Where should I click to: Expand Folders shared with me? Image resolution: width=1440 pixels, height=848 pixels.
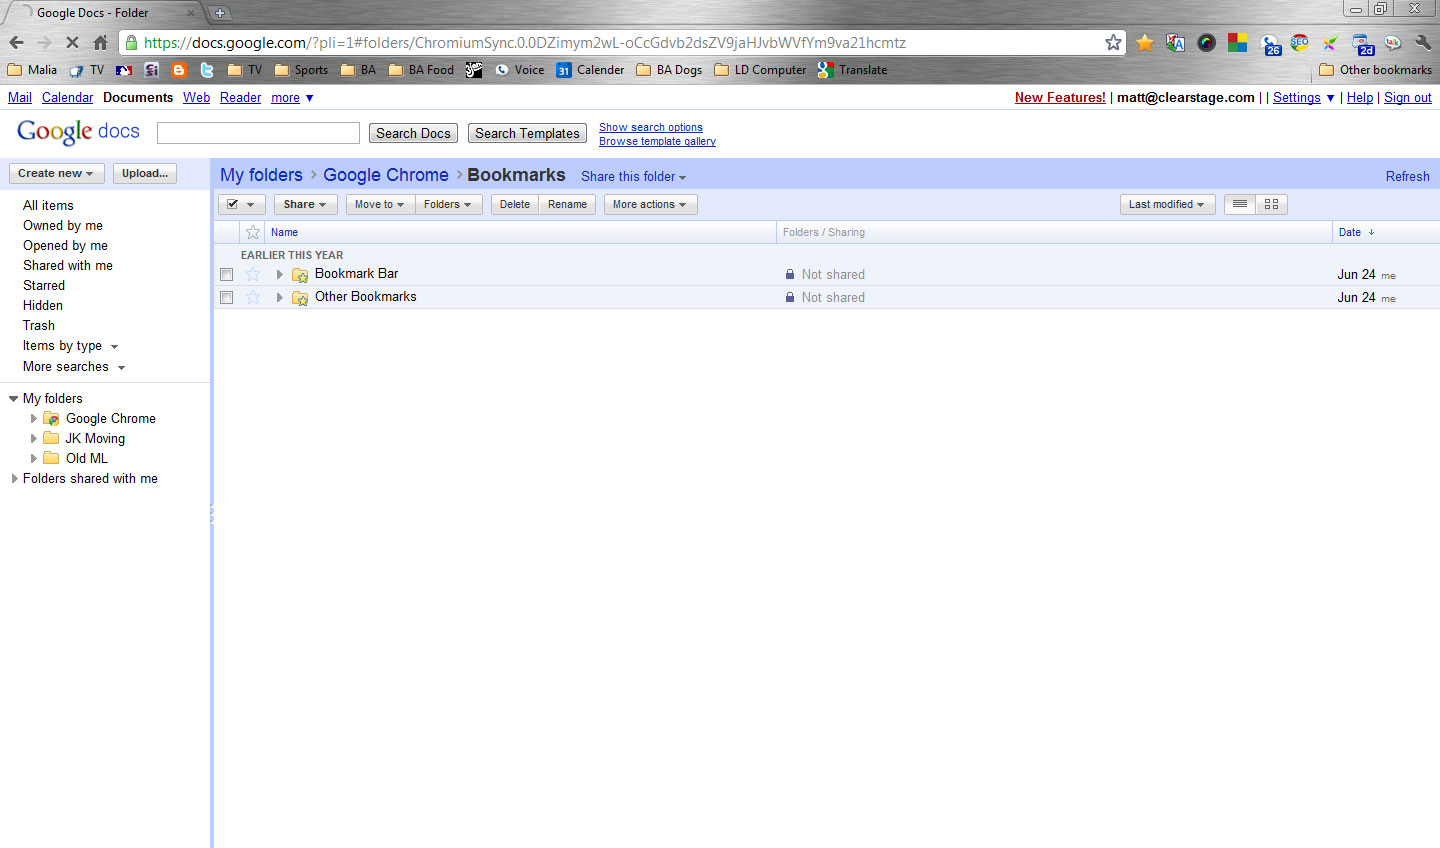coord(13,479)
